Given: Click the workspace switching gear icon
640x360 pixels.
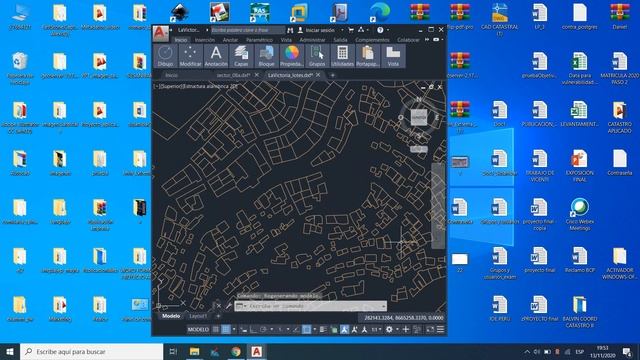Looking at the screenshot, I should pos(389,329).
